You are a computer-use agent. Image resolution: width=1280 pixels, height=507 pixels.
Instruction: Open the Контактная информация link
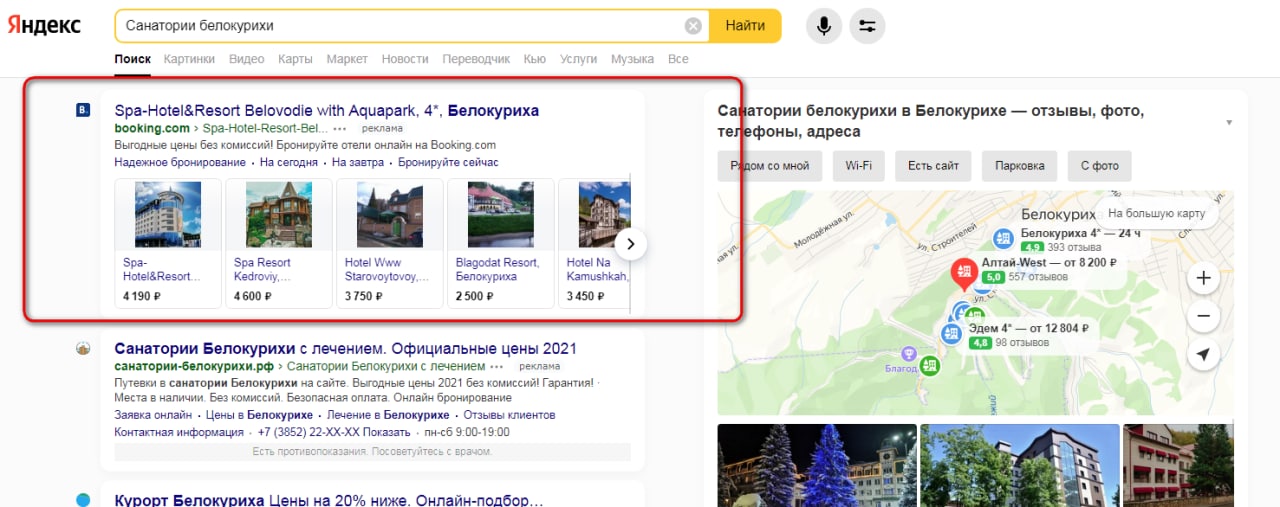click(179, 432)
